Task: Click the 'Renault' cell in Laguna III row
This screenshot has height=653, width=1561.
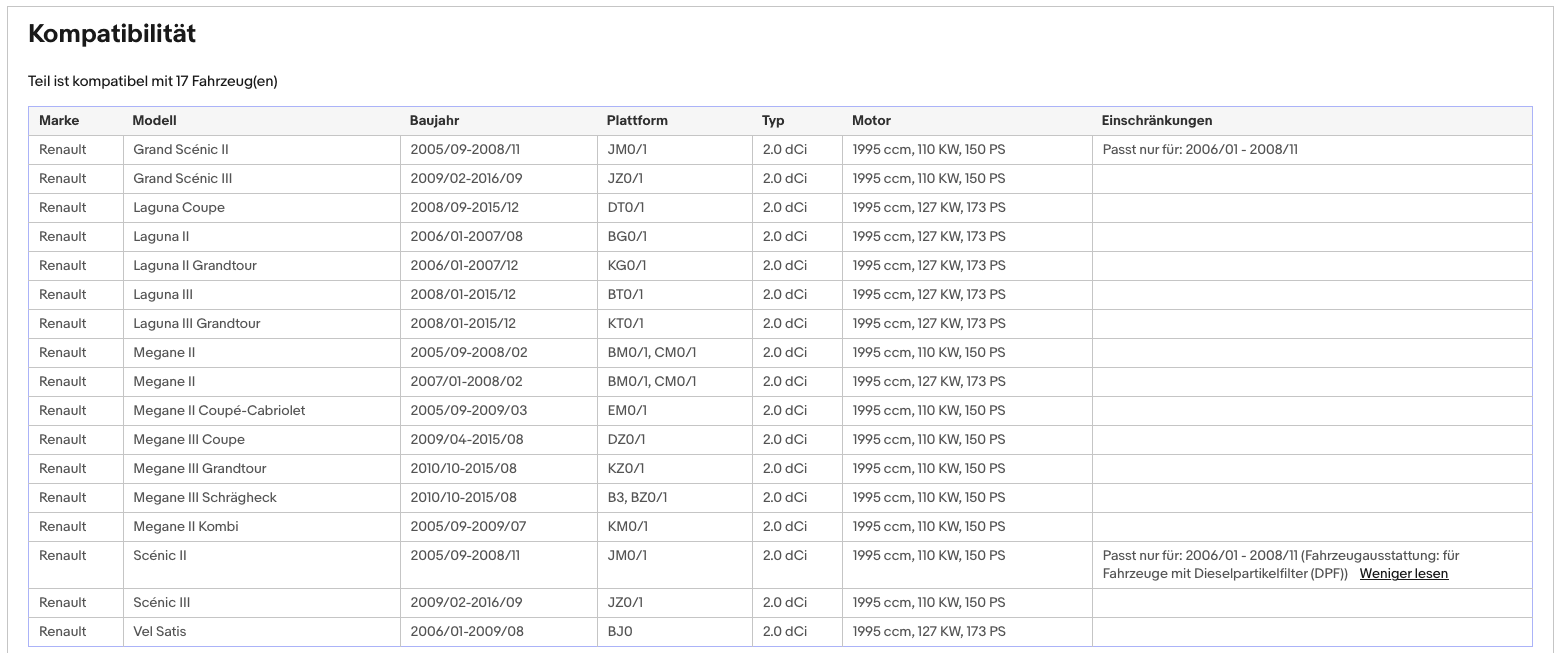Action: pos(76,294)
